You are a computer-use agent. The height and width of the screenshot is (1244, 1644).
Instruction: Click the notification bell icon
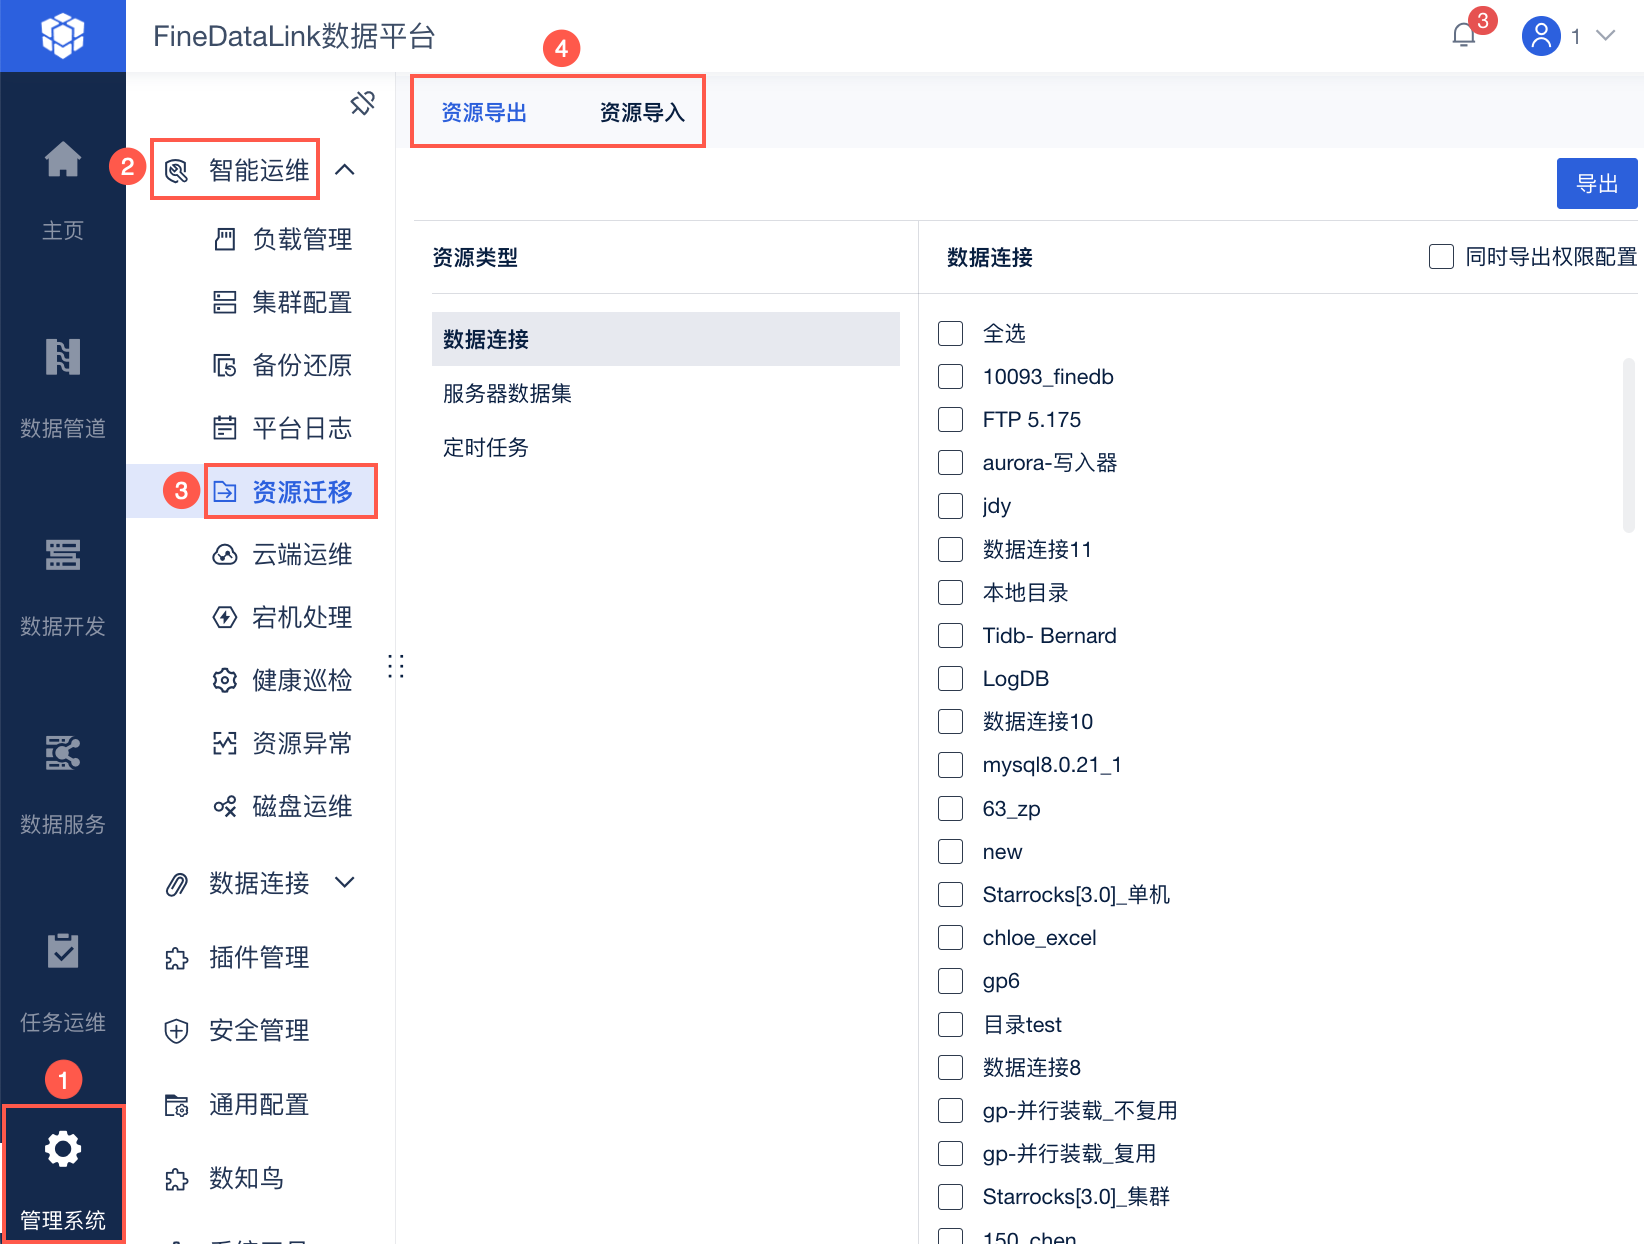click(1464, 36)
